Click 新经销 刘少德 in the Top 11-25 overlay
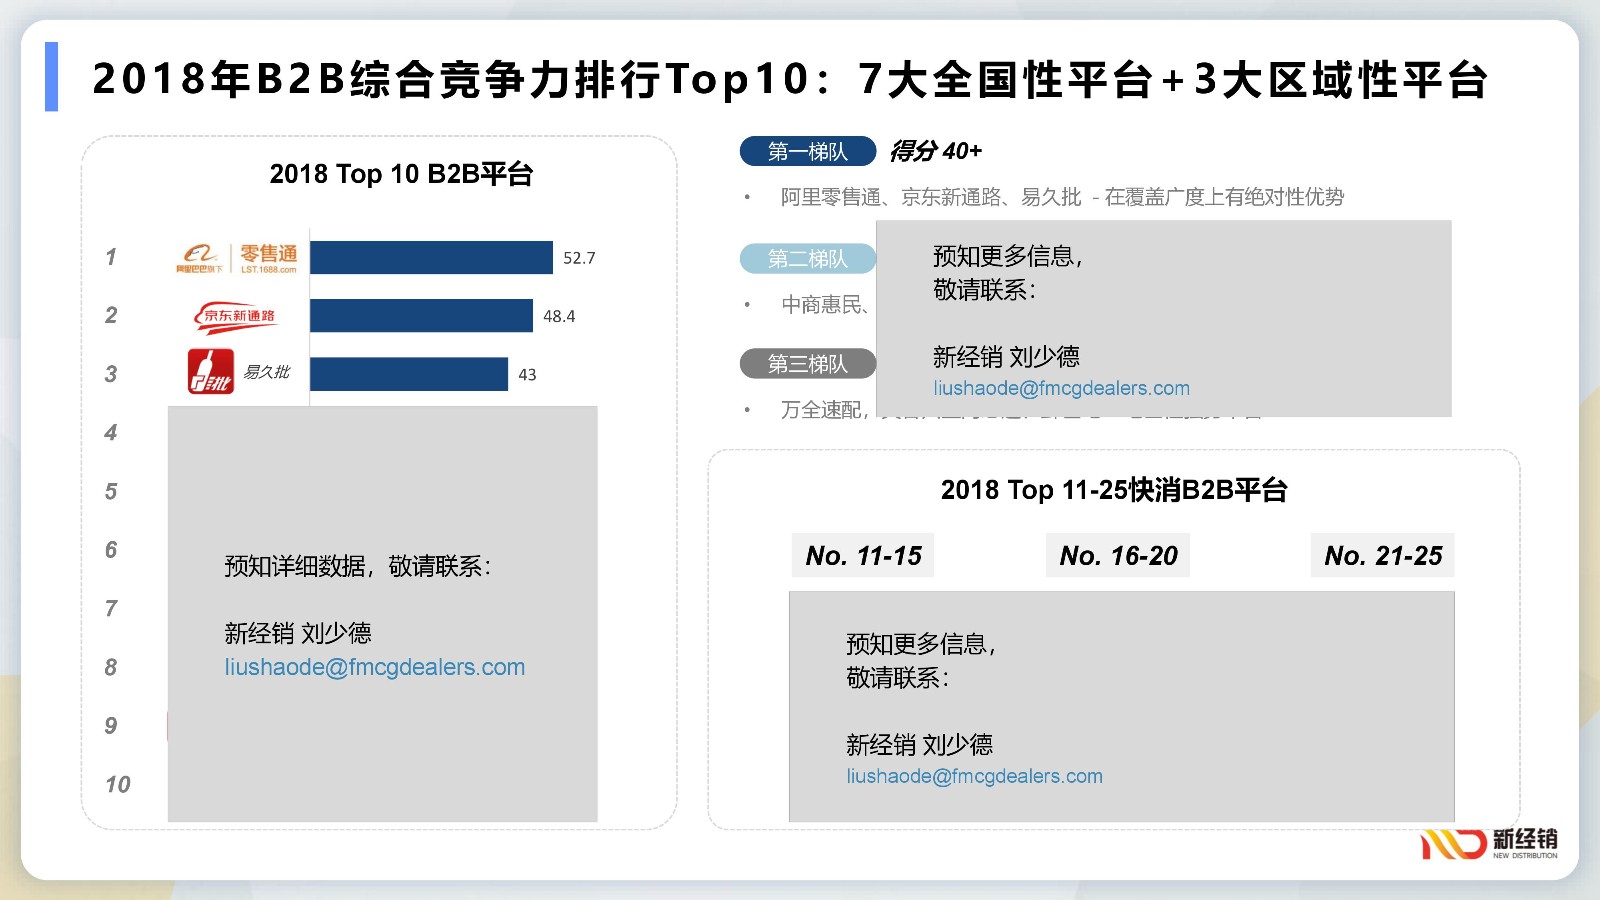Screen dimensions: 1600x900 point(919,745)
